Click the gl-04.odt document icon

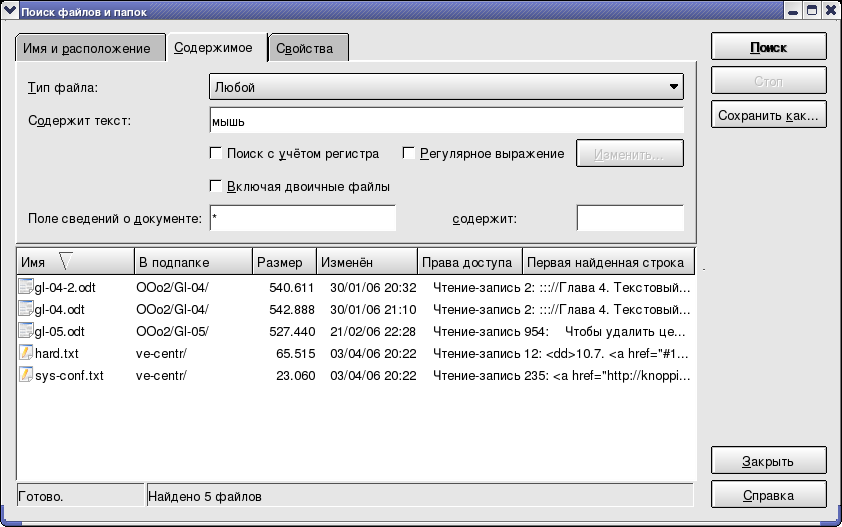26,309
